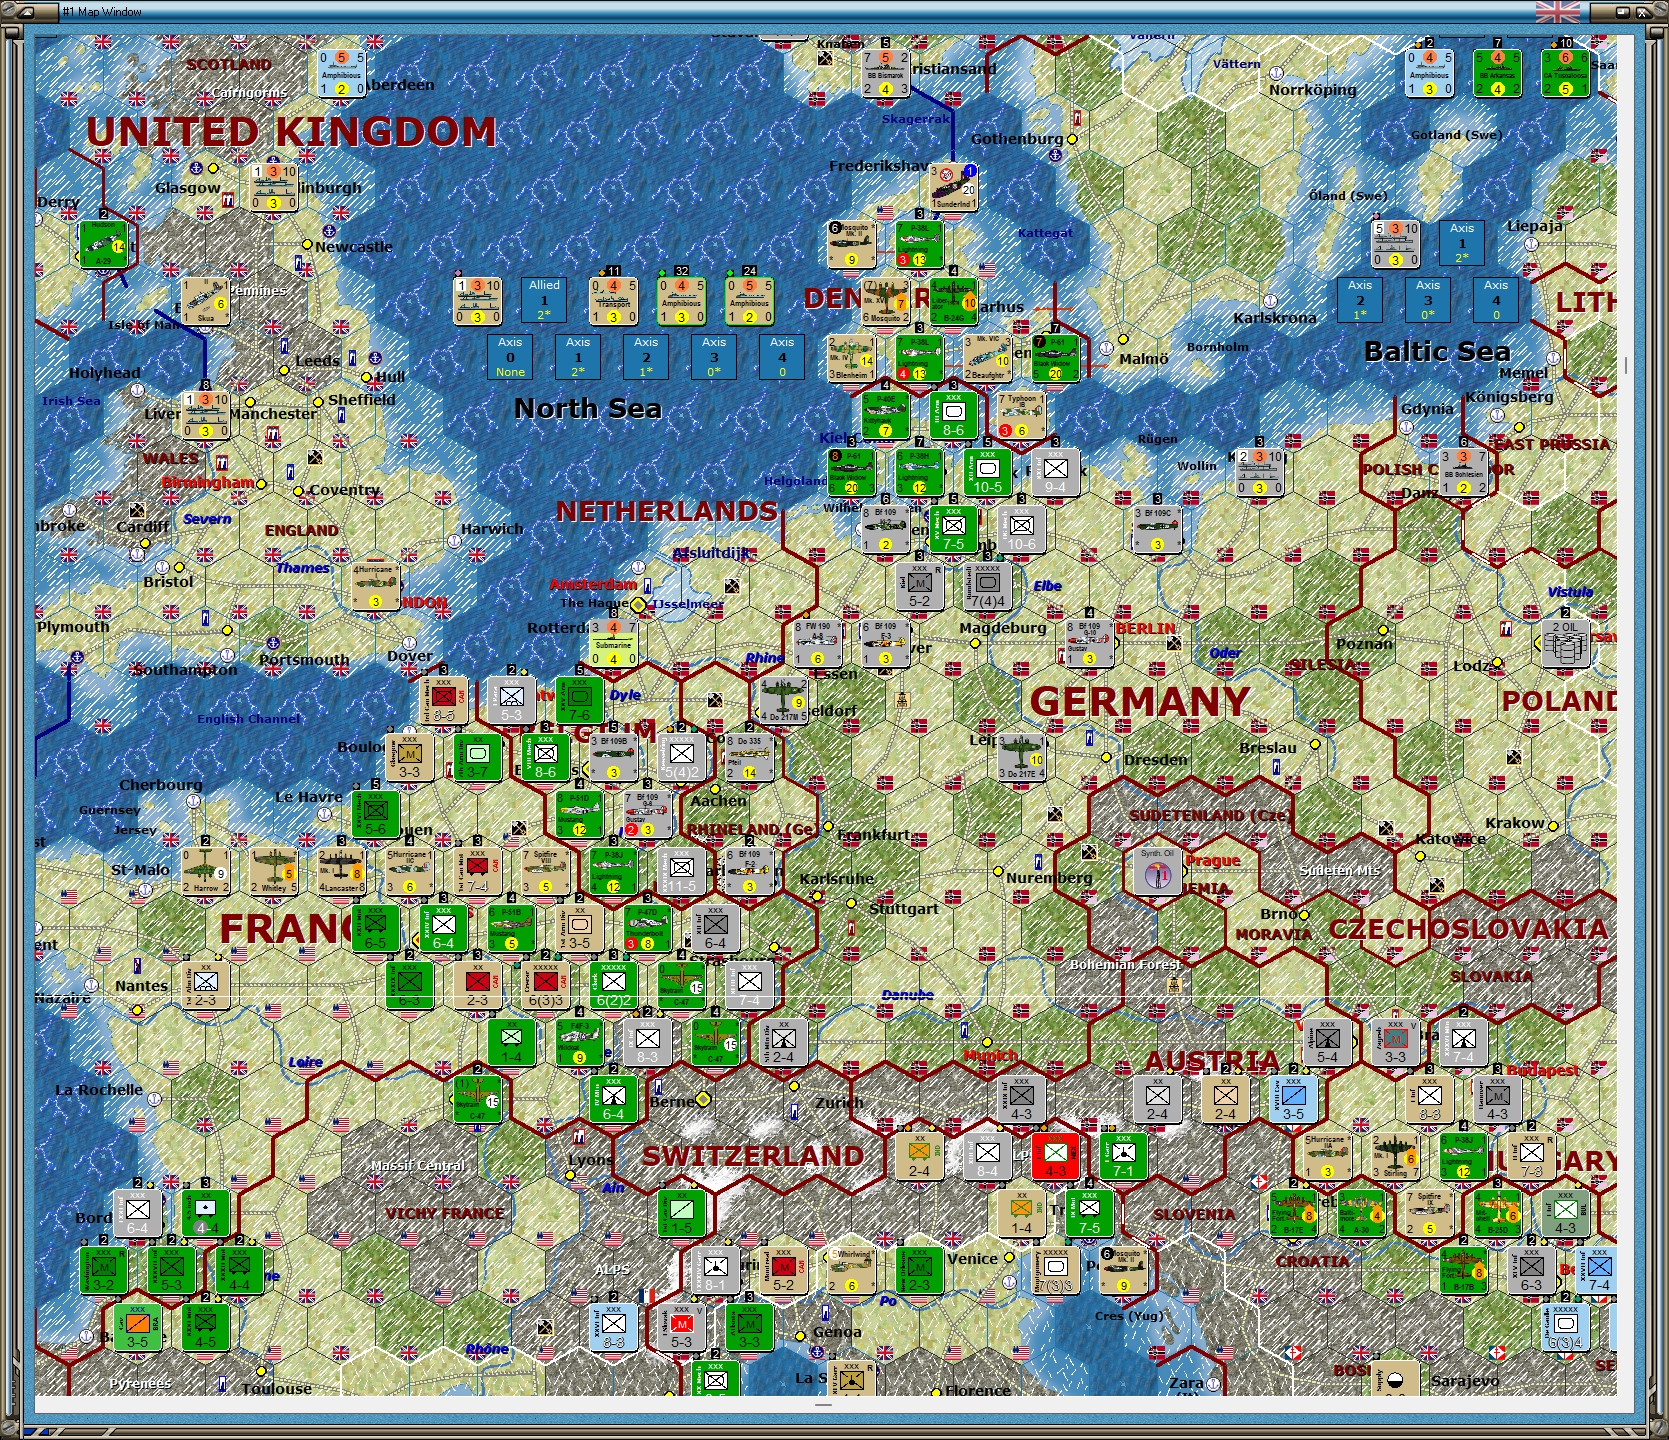
Task: Click the Norrköping city label
Action: 1312,90
